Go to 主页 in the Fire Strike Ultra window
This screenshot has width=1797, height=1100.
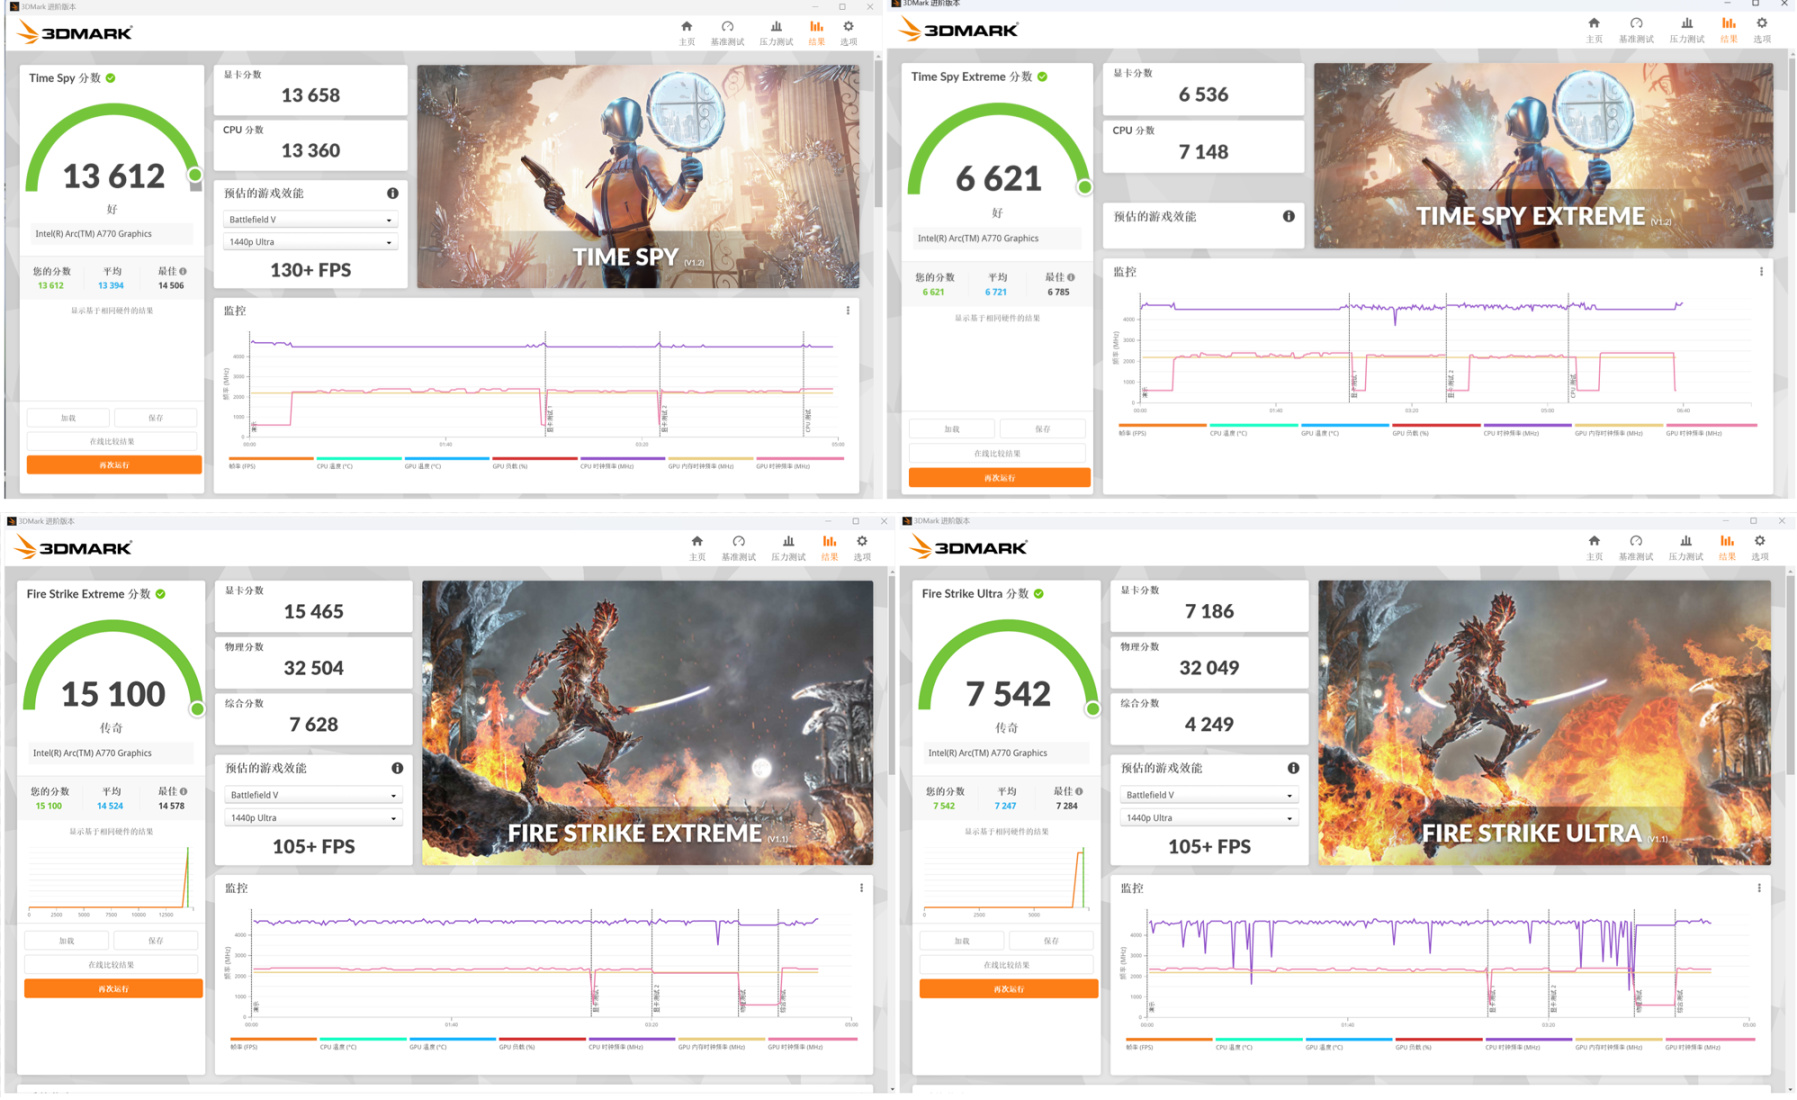[1594, 548]
